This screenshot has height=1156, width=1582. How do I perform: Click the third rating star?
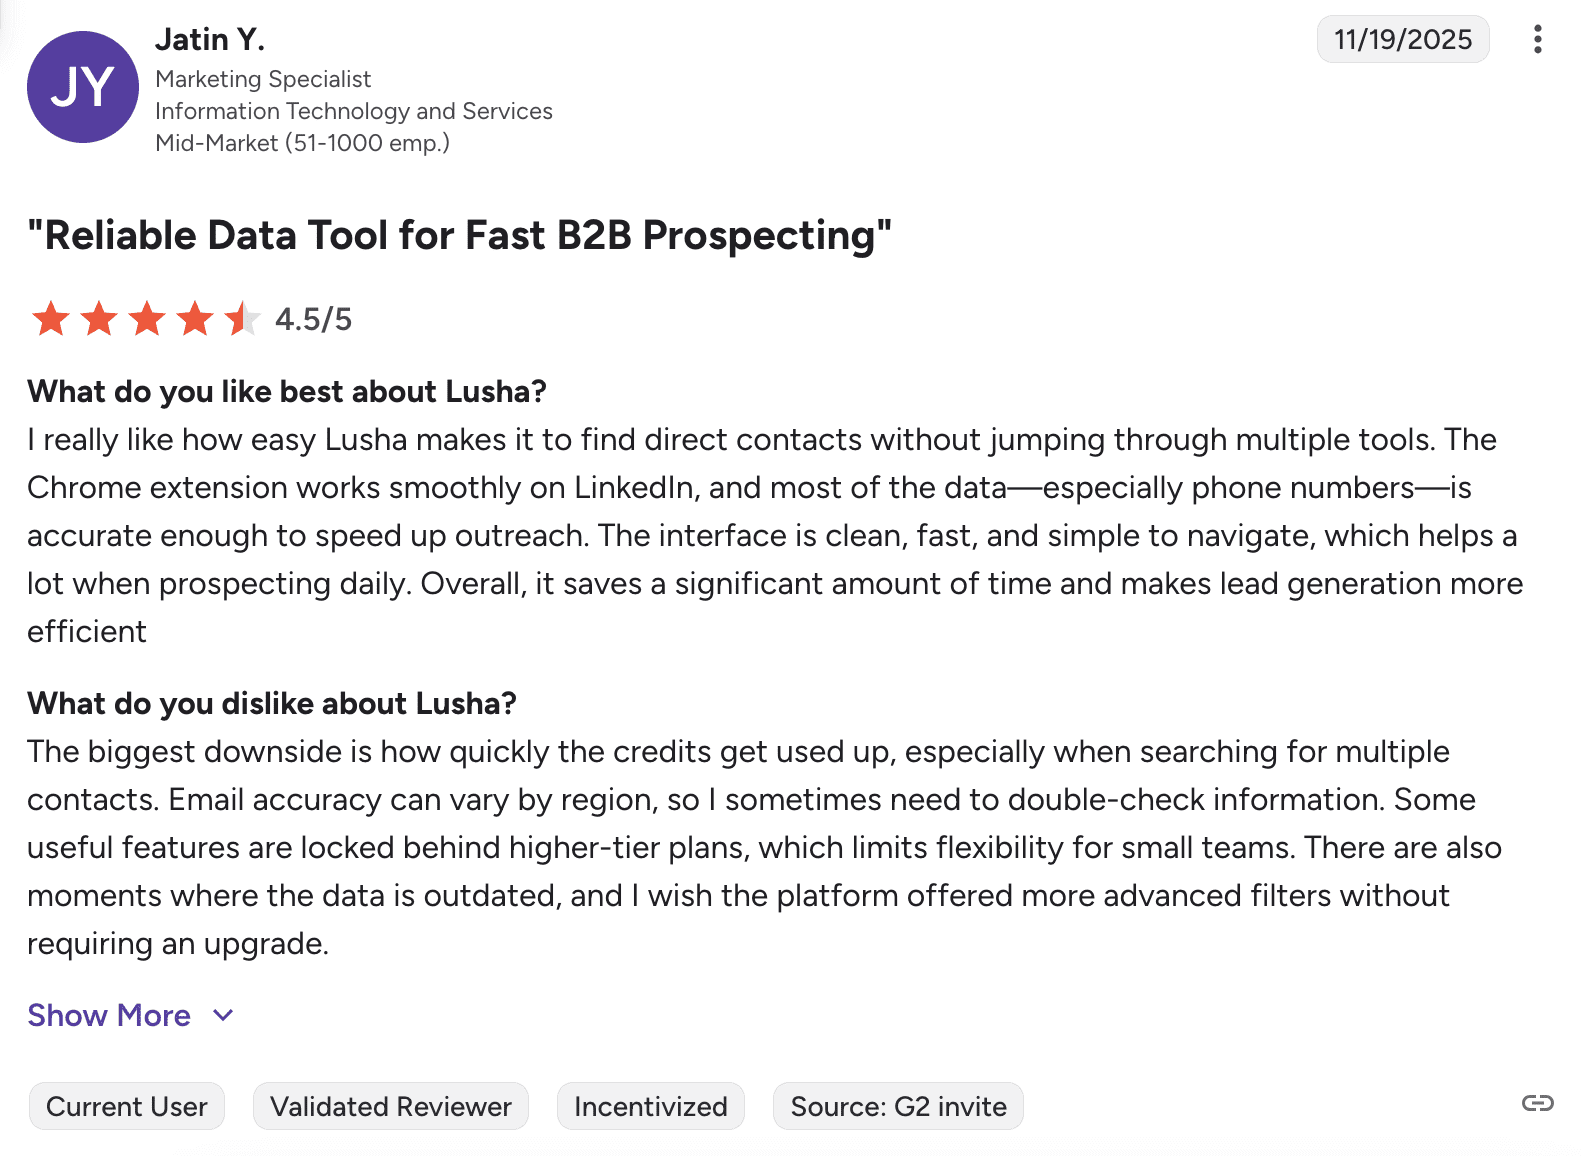[147, 320]
